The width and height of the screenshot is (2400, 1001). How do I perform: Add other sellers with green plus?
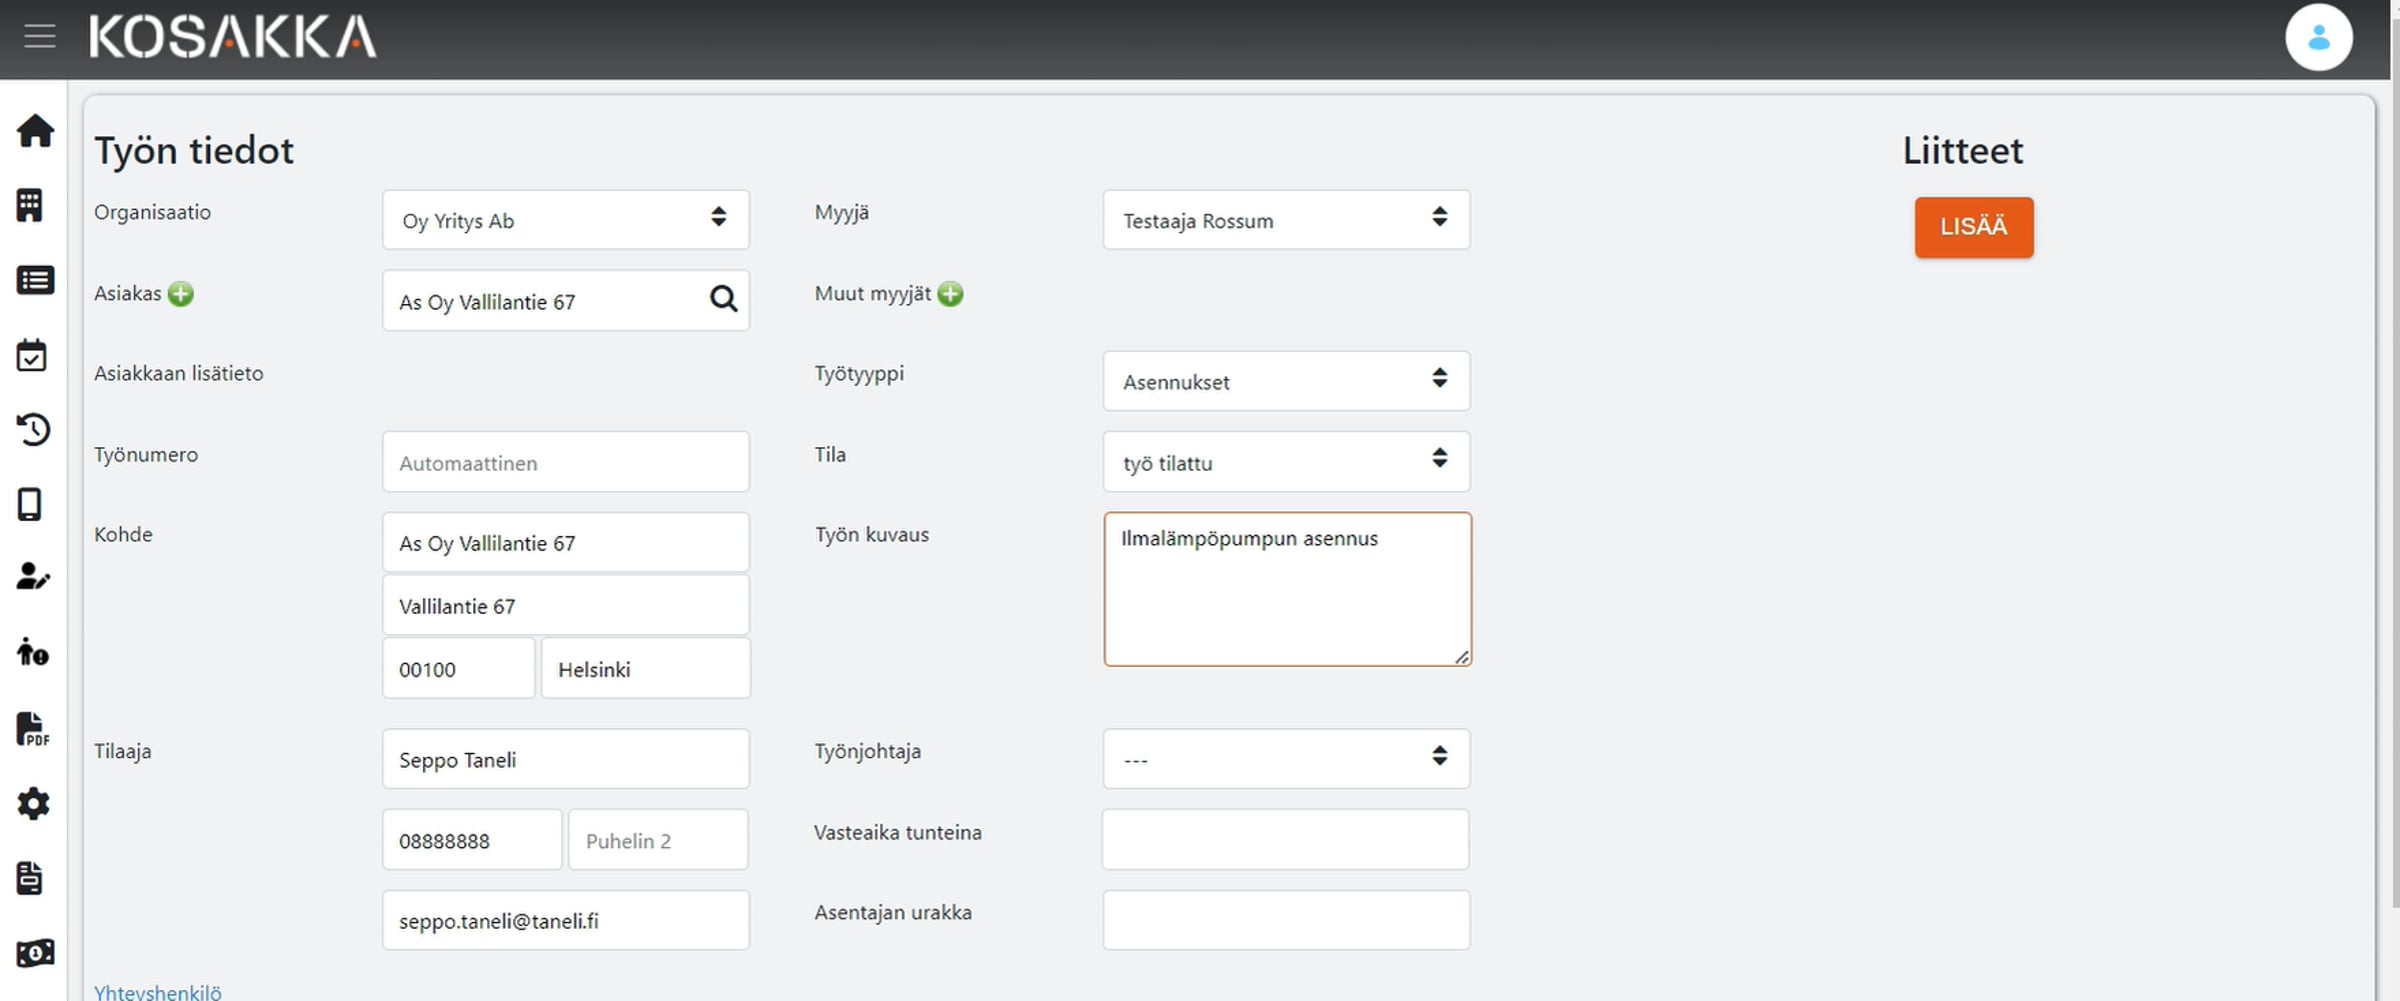click(x=951, y=294)
